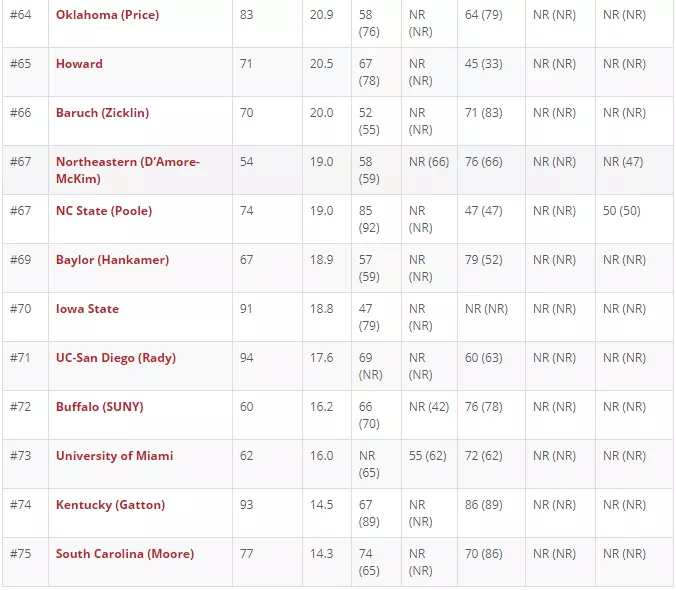
Task: Click the 17.6 score in UC-San Diego's row
Action: [x=321, y=358]
